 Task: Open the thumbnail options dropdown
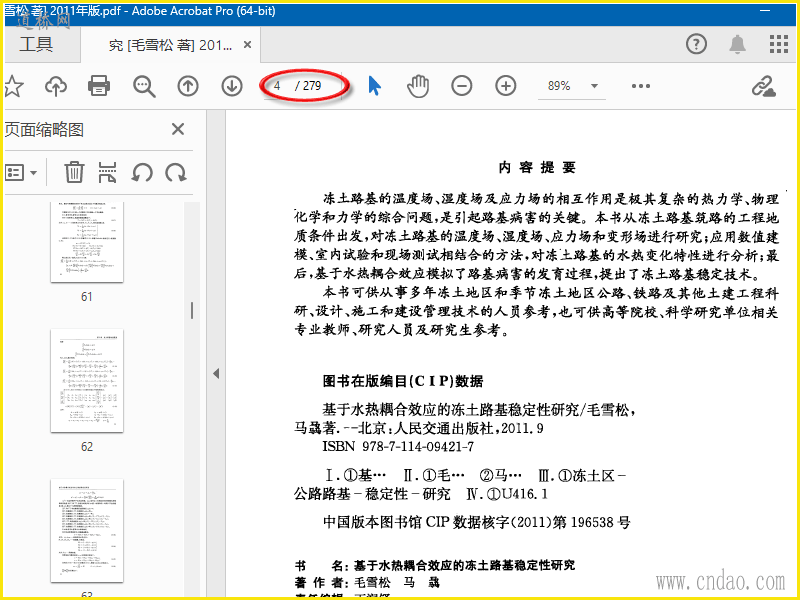(x=21, y=173)
